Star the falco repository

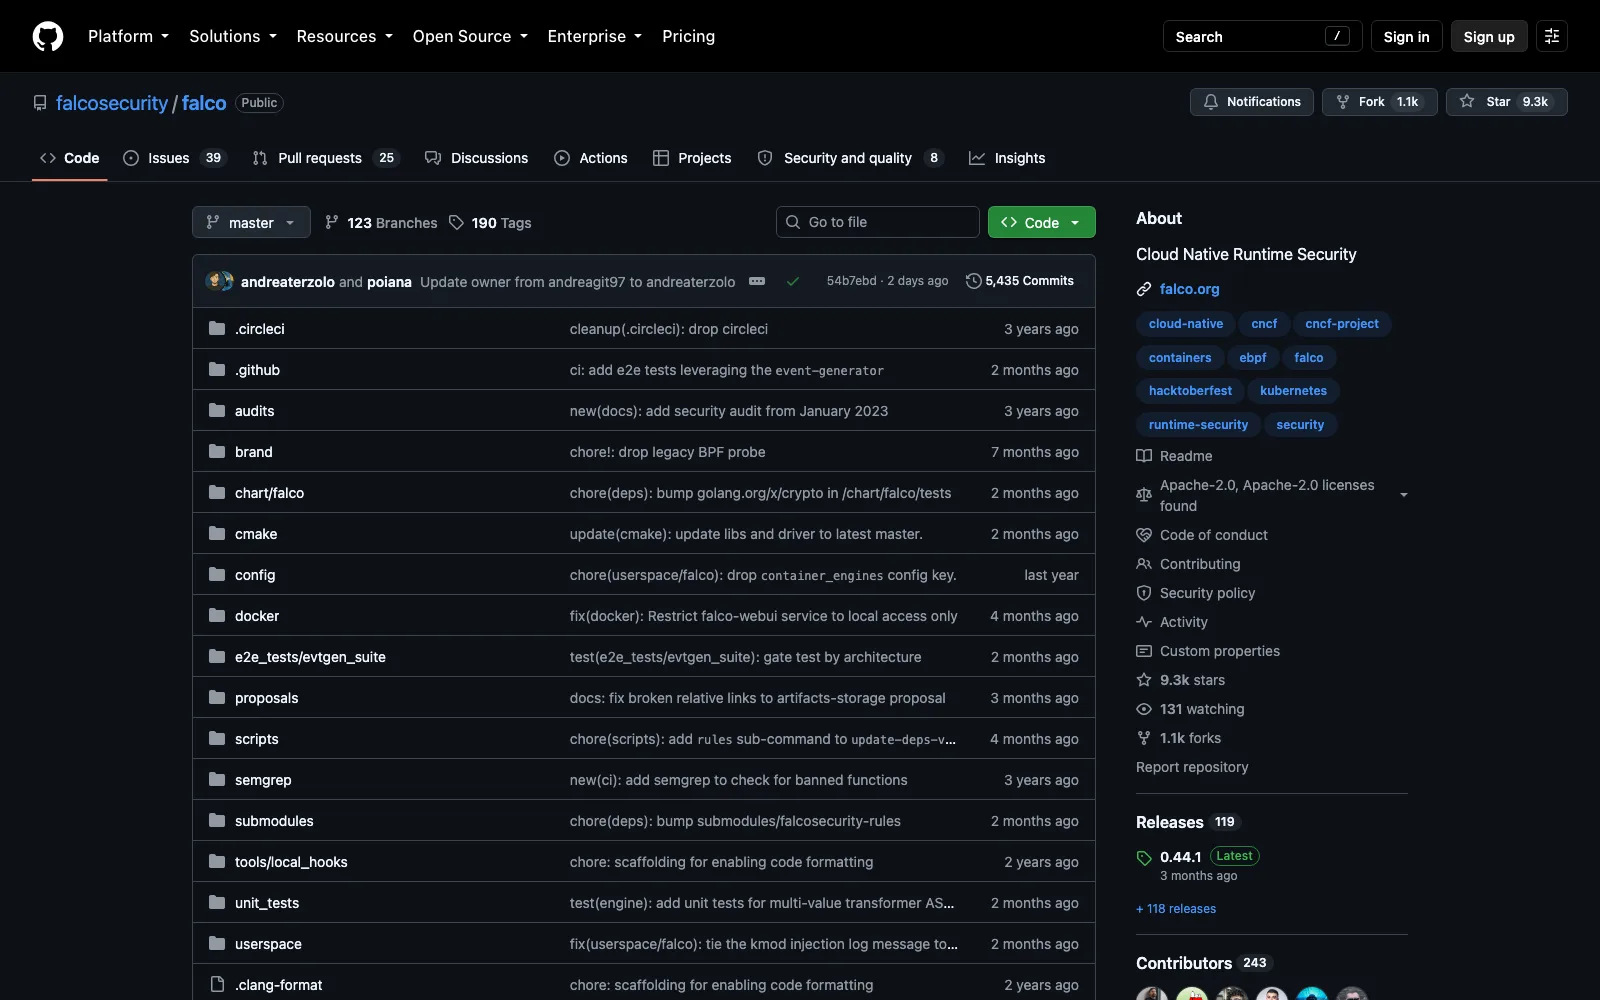tap(1506, 102)
